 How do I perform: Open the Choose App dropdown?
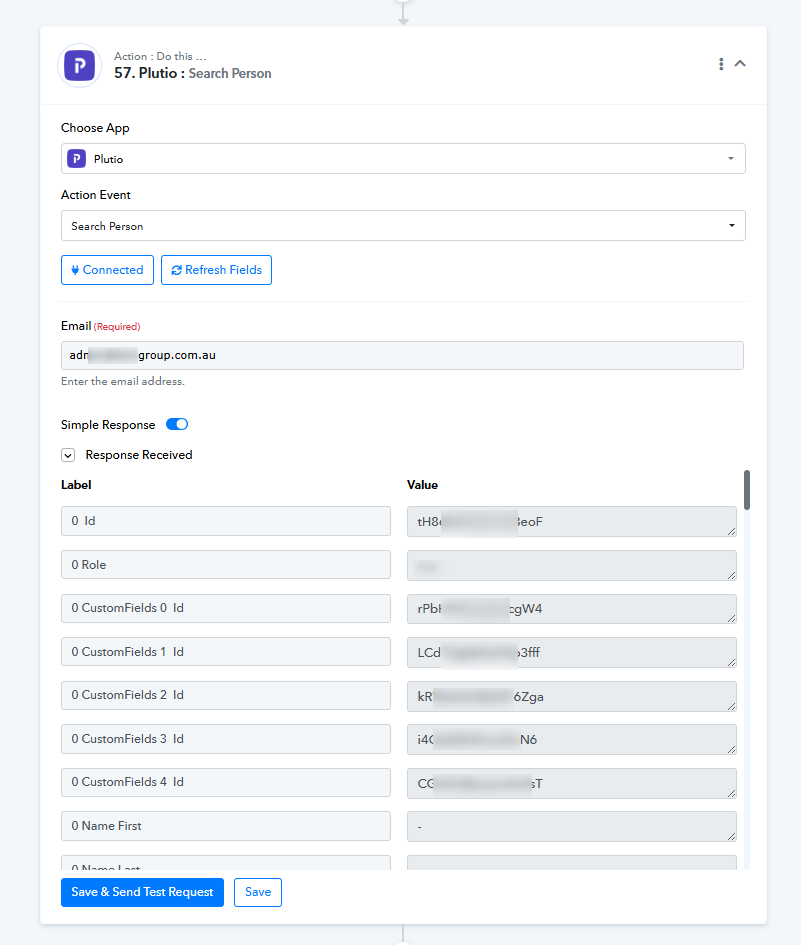(403, 159)
